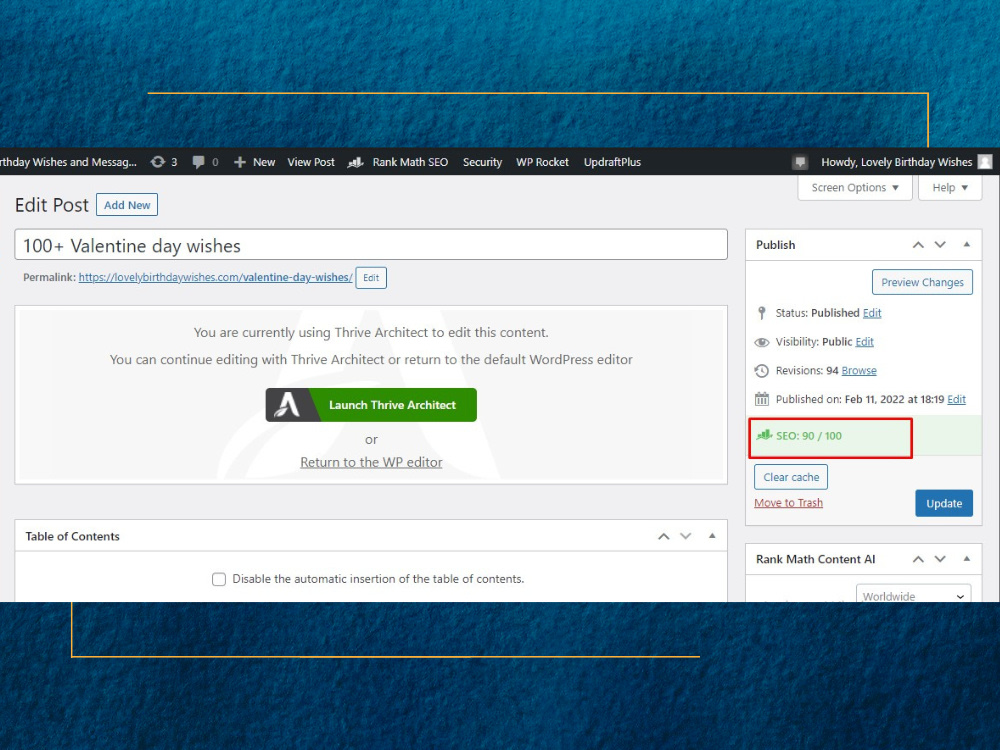
Task: Click Howdy, Lovely Birthday Wishes account menu
Action: pyautogui.click(x=896, y=162)
